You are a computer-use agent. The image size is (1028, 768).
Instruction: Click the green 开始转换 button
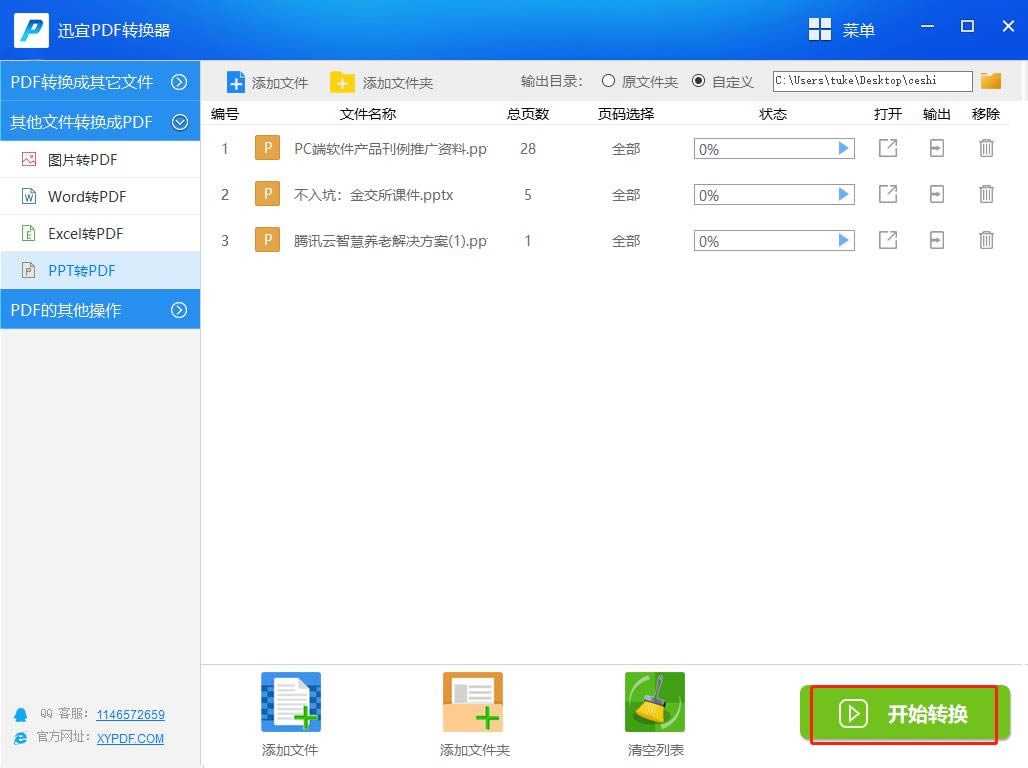click(905, 714)
